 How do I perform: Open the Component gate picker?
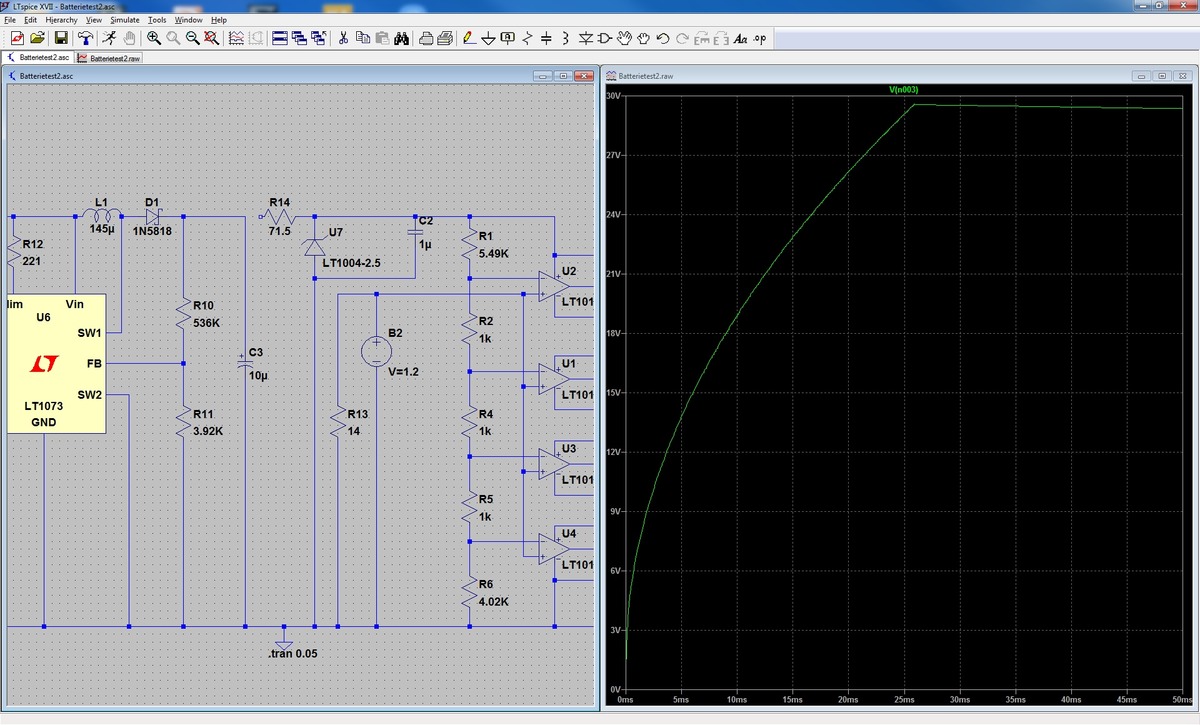click(x=605, y=38)
